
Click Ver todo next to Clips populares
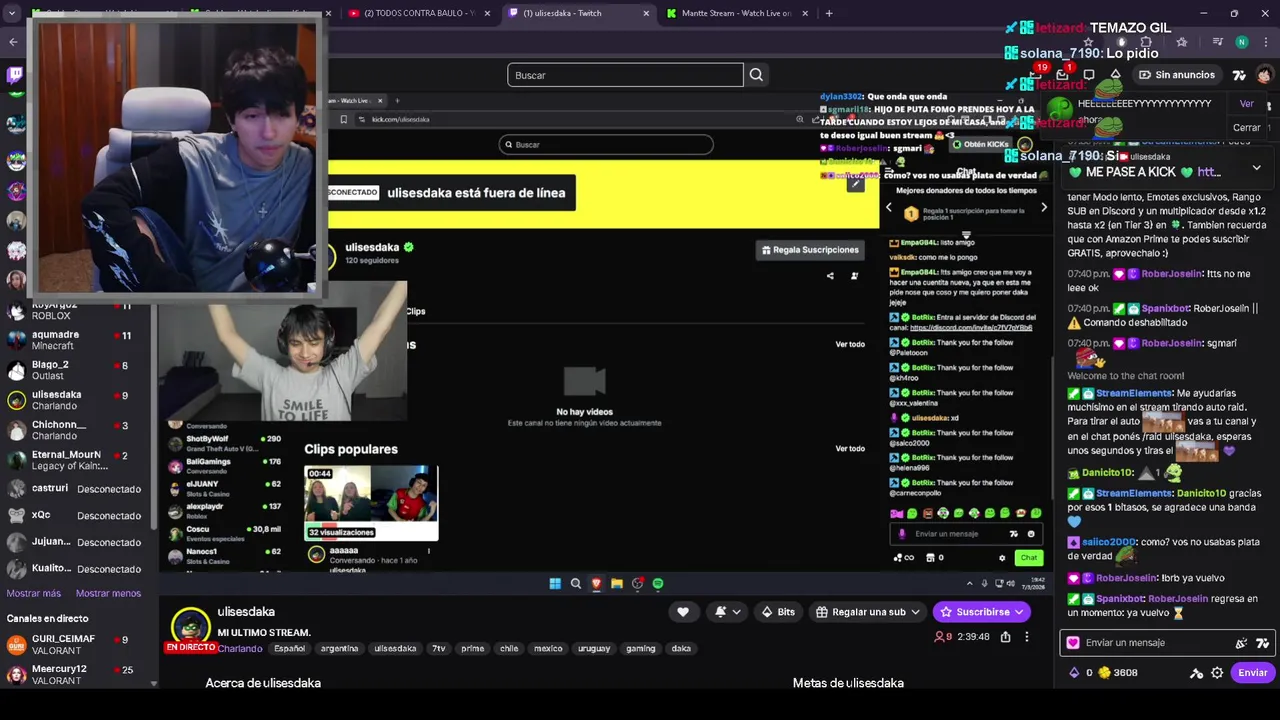click(850, 449)
